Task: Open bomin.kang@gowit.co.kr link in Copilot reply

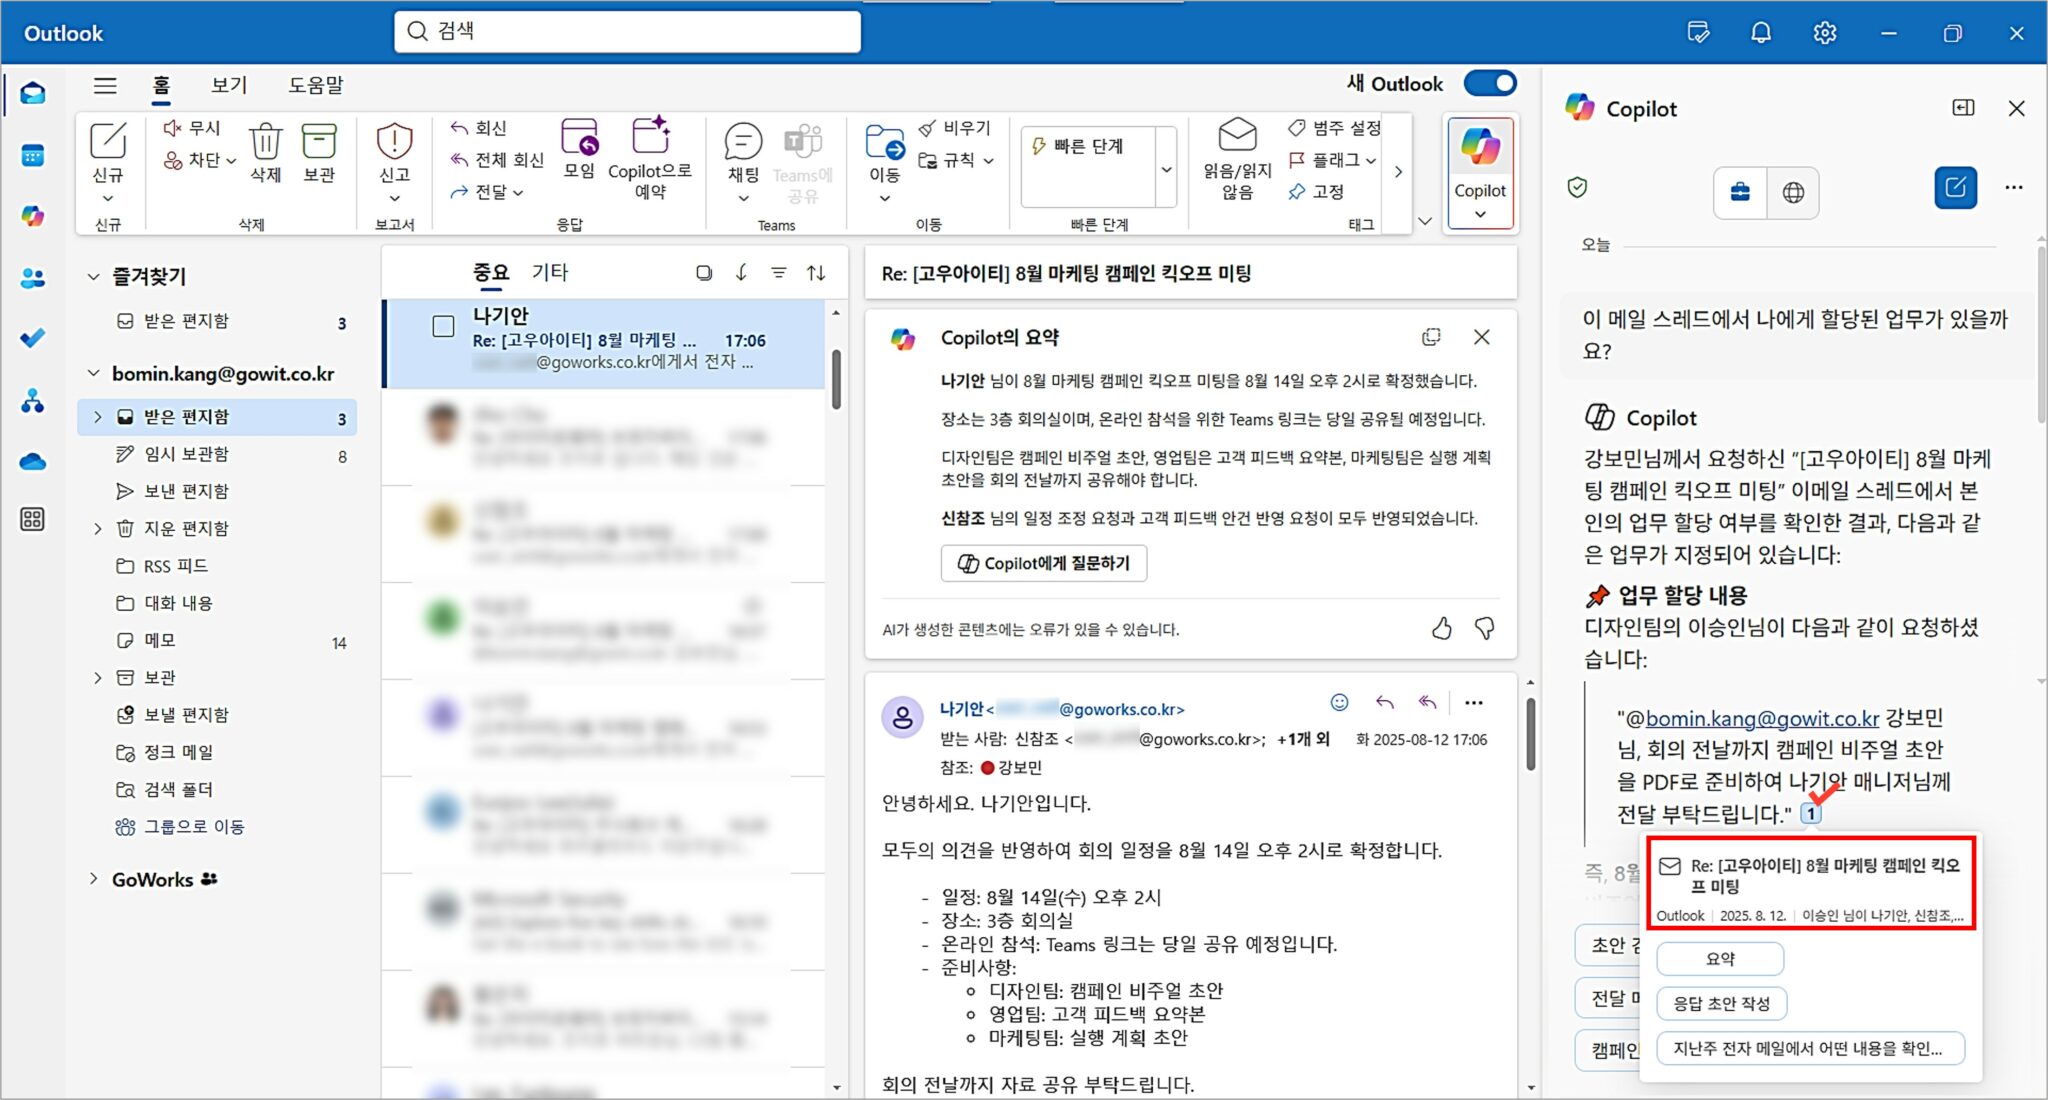Action: pos(1762,718)
